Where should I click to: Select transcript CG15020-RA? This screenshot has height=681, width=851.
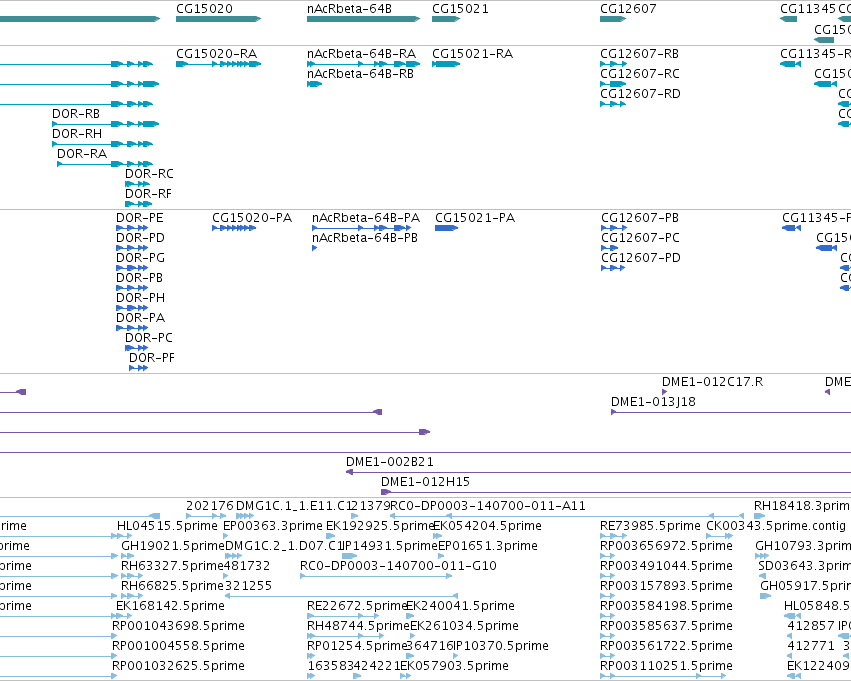tap(218, 64)
